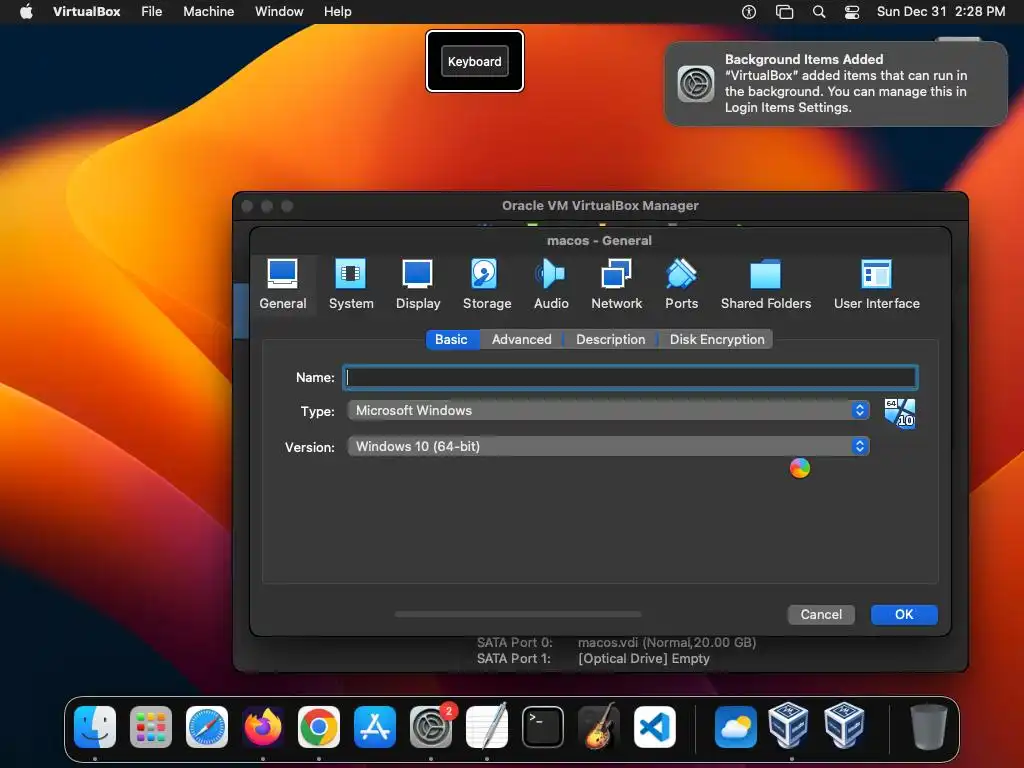Open the Storage settings section
Screen dimensions: 1024x768
tap(487, 285)
